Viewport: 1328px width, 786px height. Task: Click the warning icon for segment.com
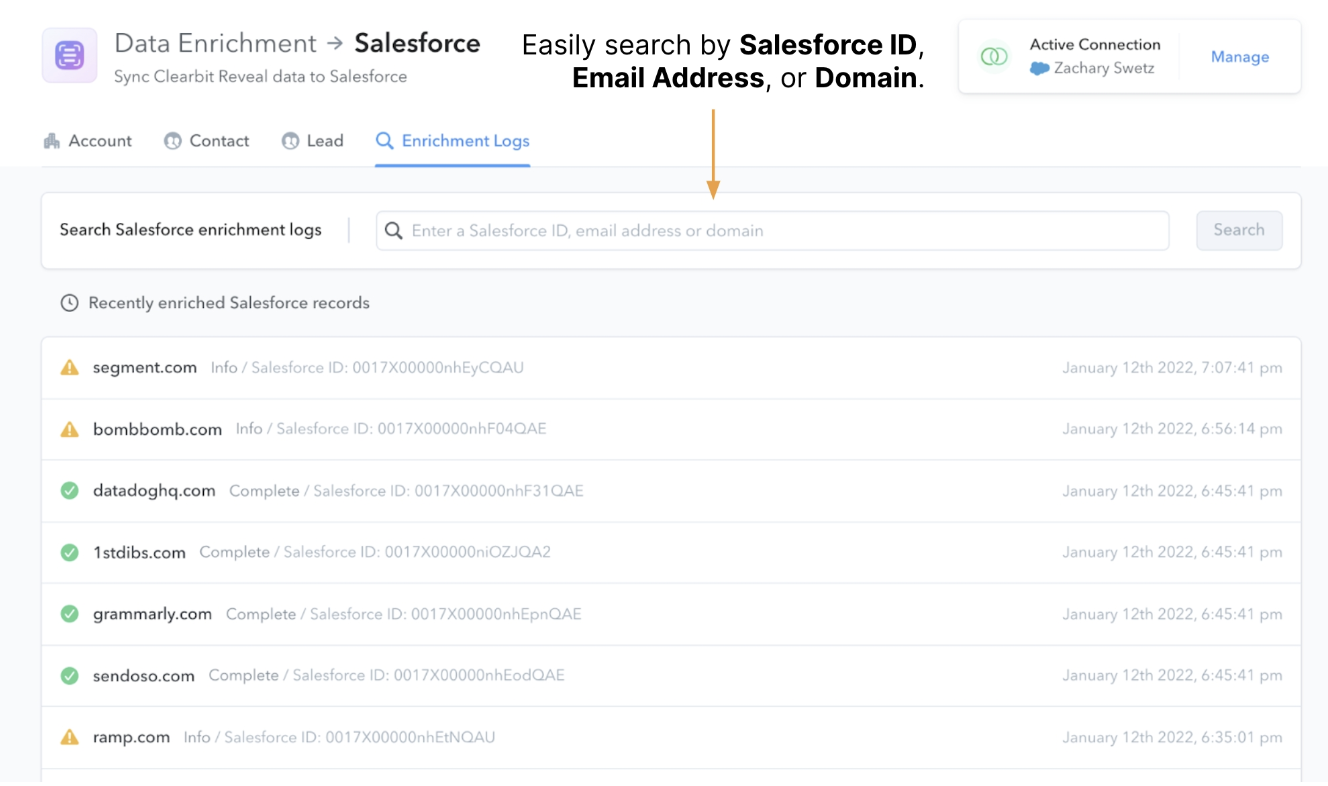point(69,367)
